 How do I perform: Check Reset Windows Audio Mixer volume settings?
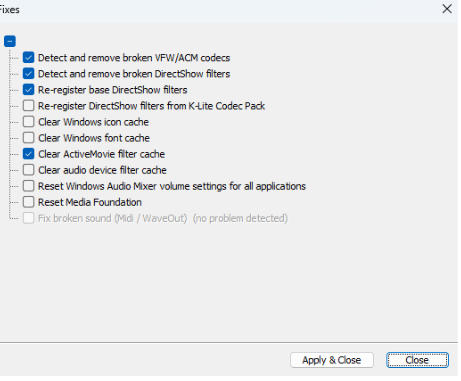tap(28, 186)
